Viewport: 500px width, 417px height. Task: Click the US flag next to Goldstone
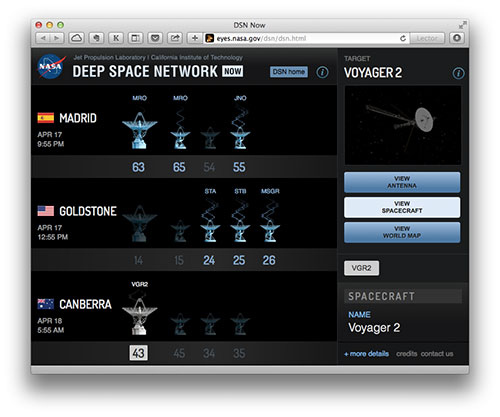(46, 211)
